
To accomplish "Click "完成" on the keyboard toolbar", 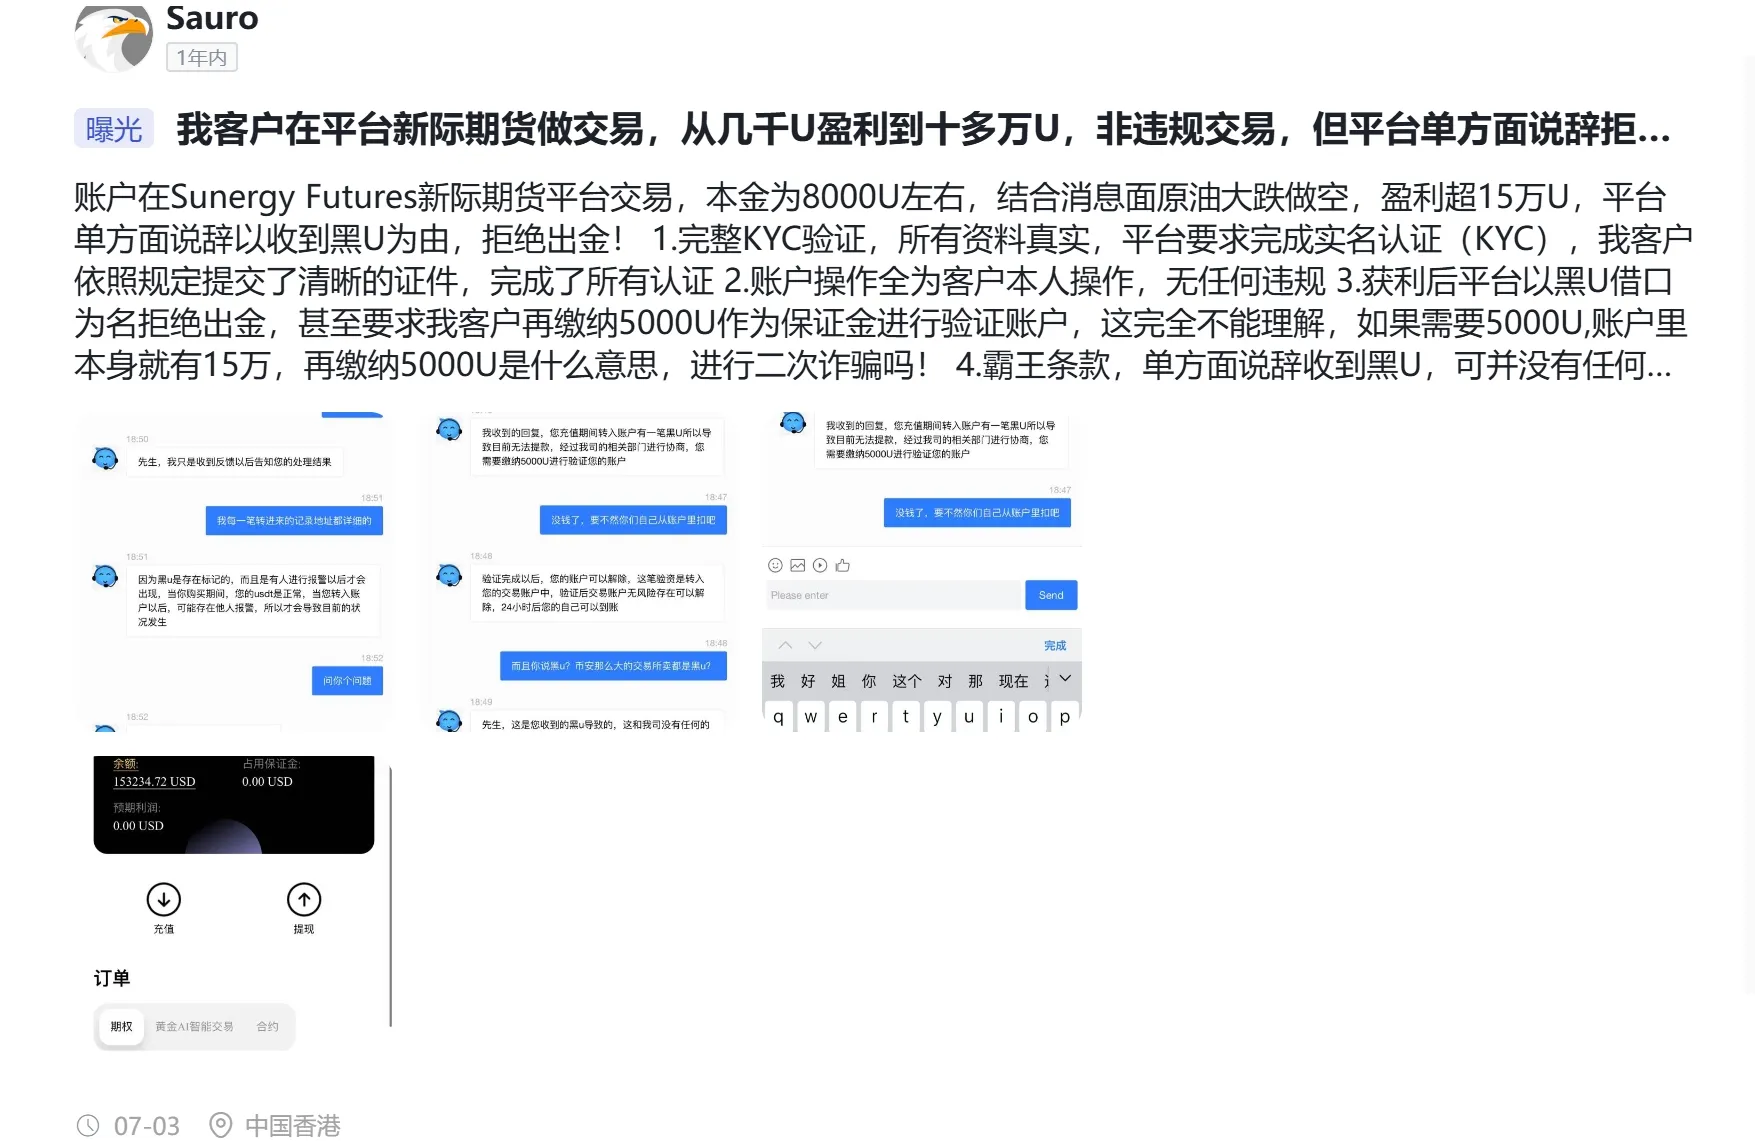I will click(x=1055, y=645).
